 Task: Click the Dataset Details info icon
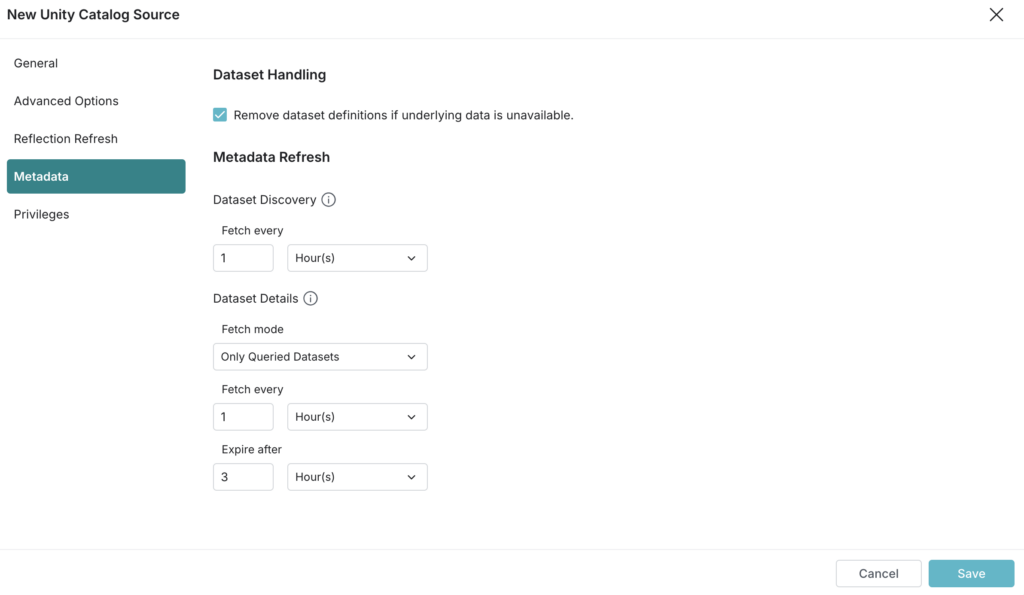(310, 298)
